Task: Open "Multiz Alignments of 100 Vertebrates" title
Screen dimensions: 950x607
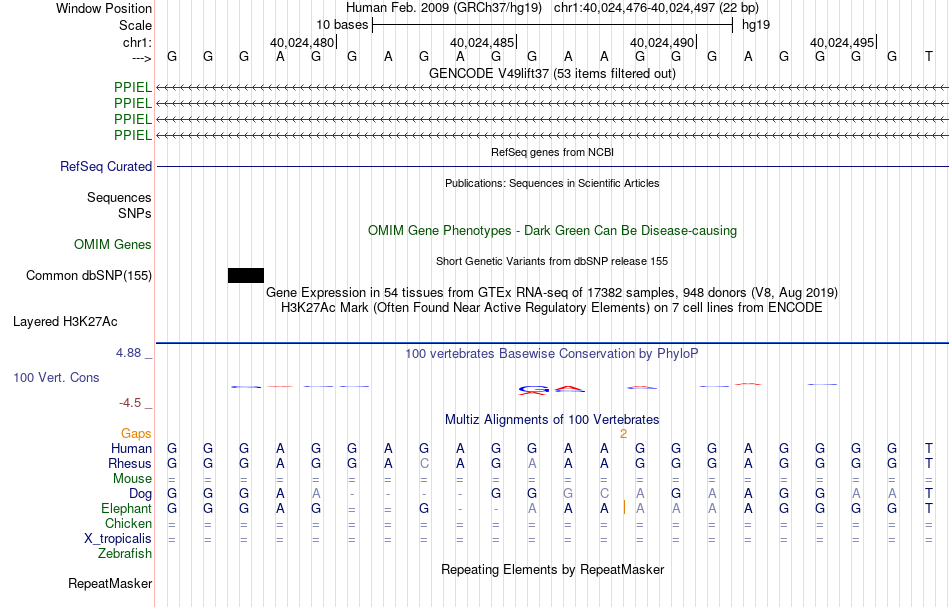Action: click(x=552, y=420)
